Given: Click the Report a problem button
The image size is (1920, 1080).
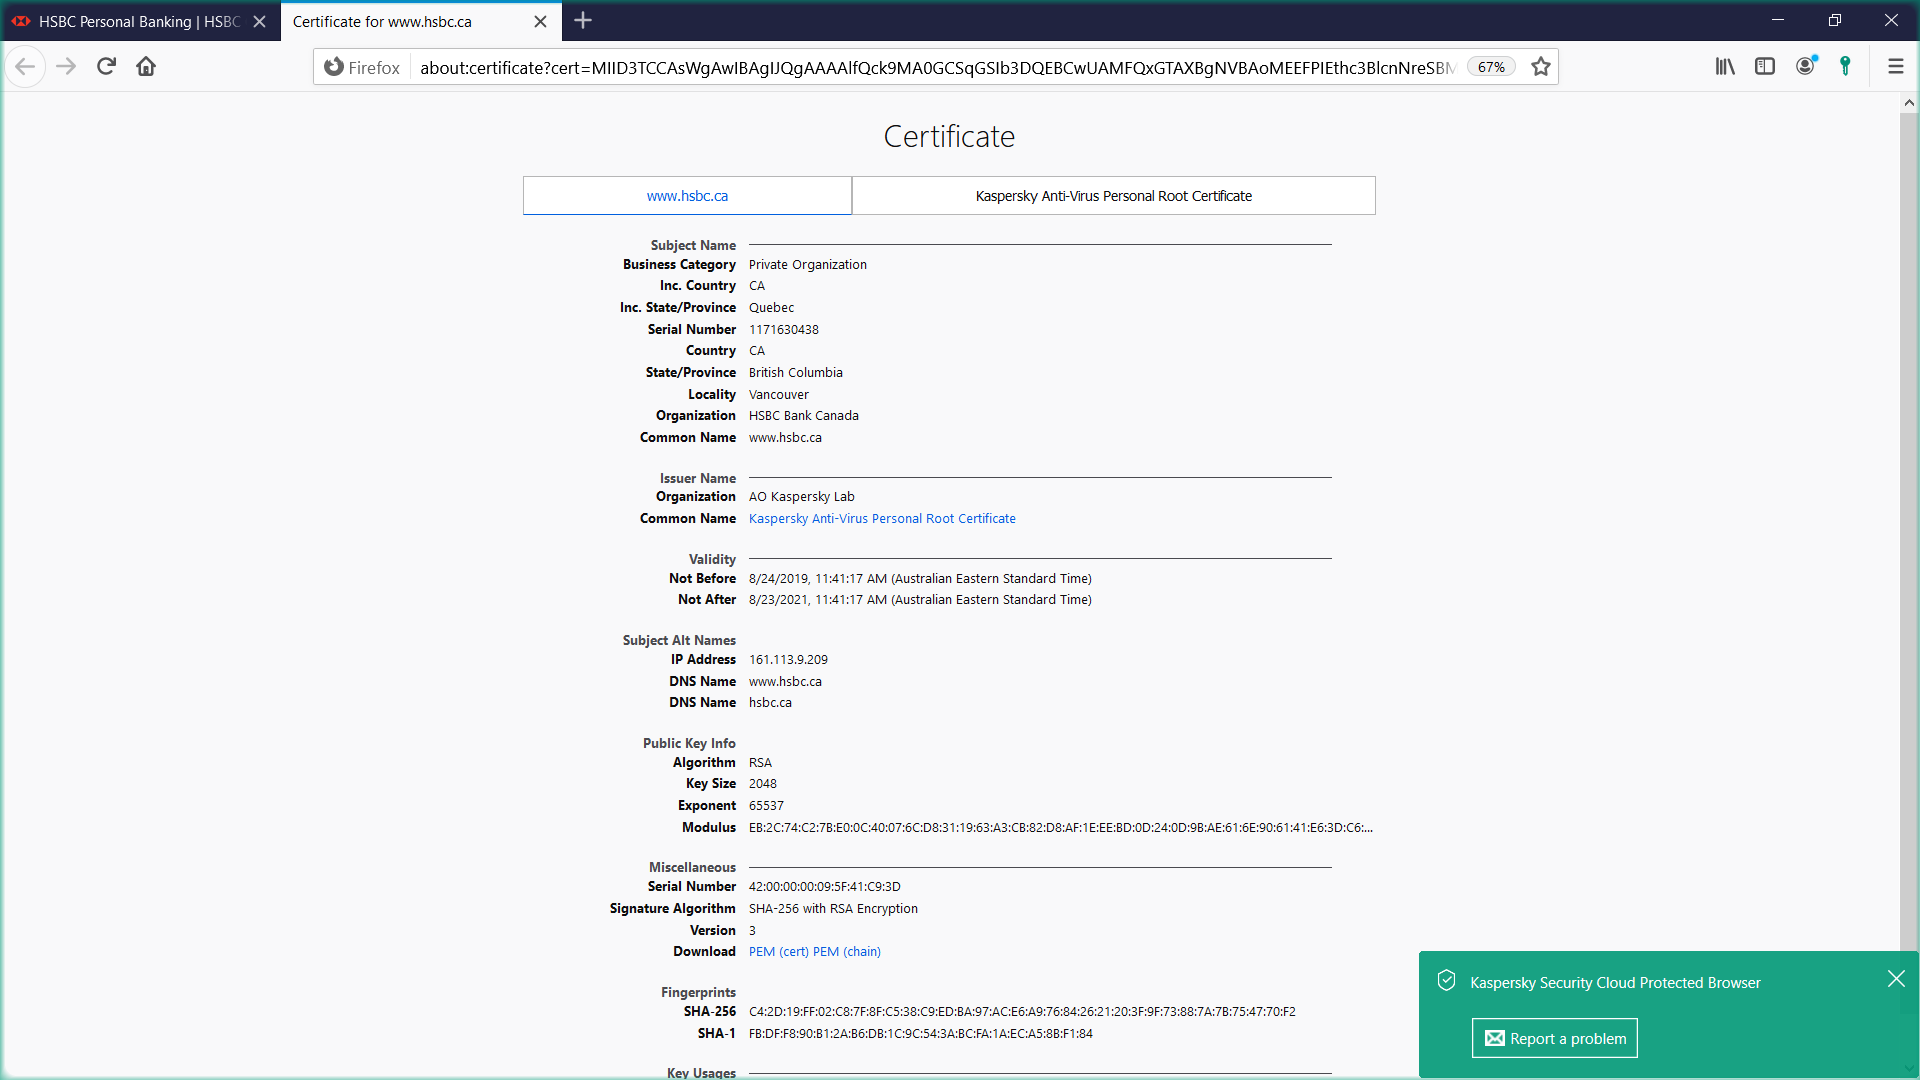Looking at the screenshot, I should 1554,1038.
